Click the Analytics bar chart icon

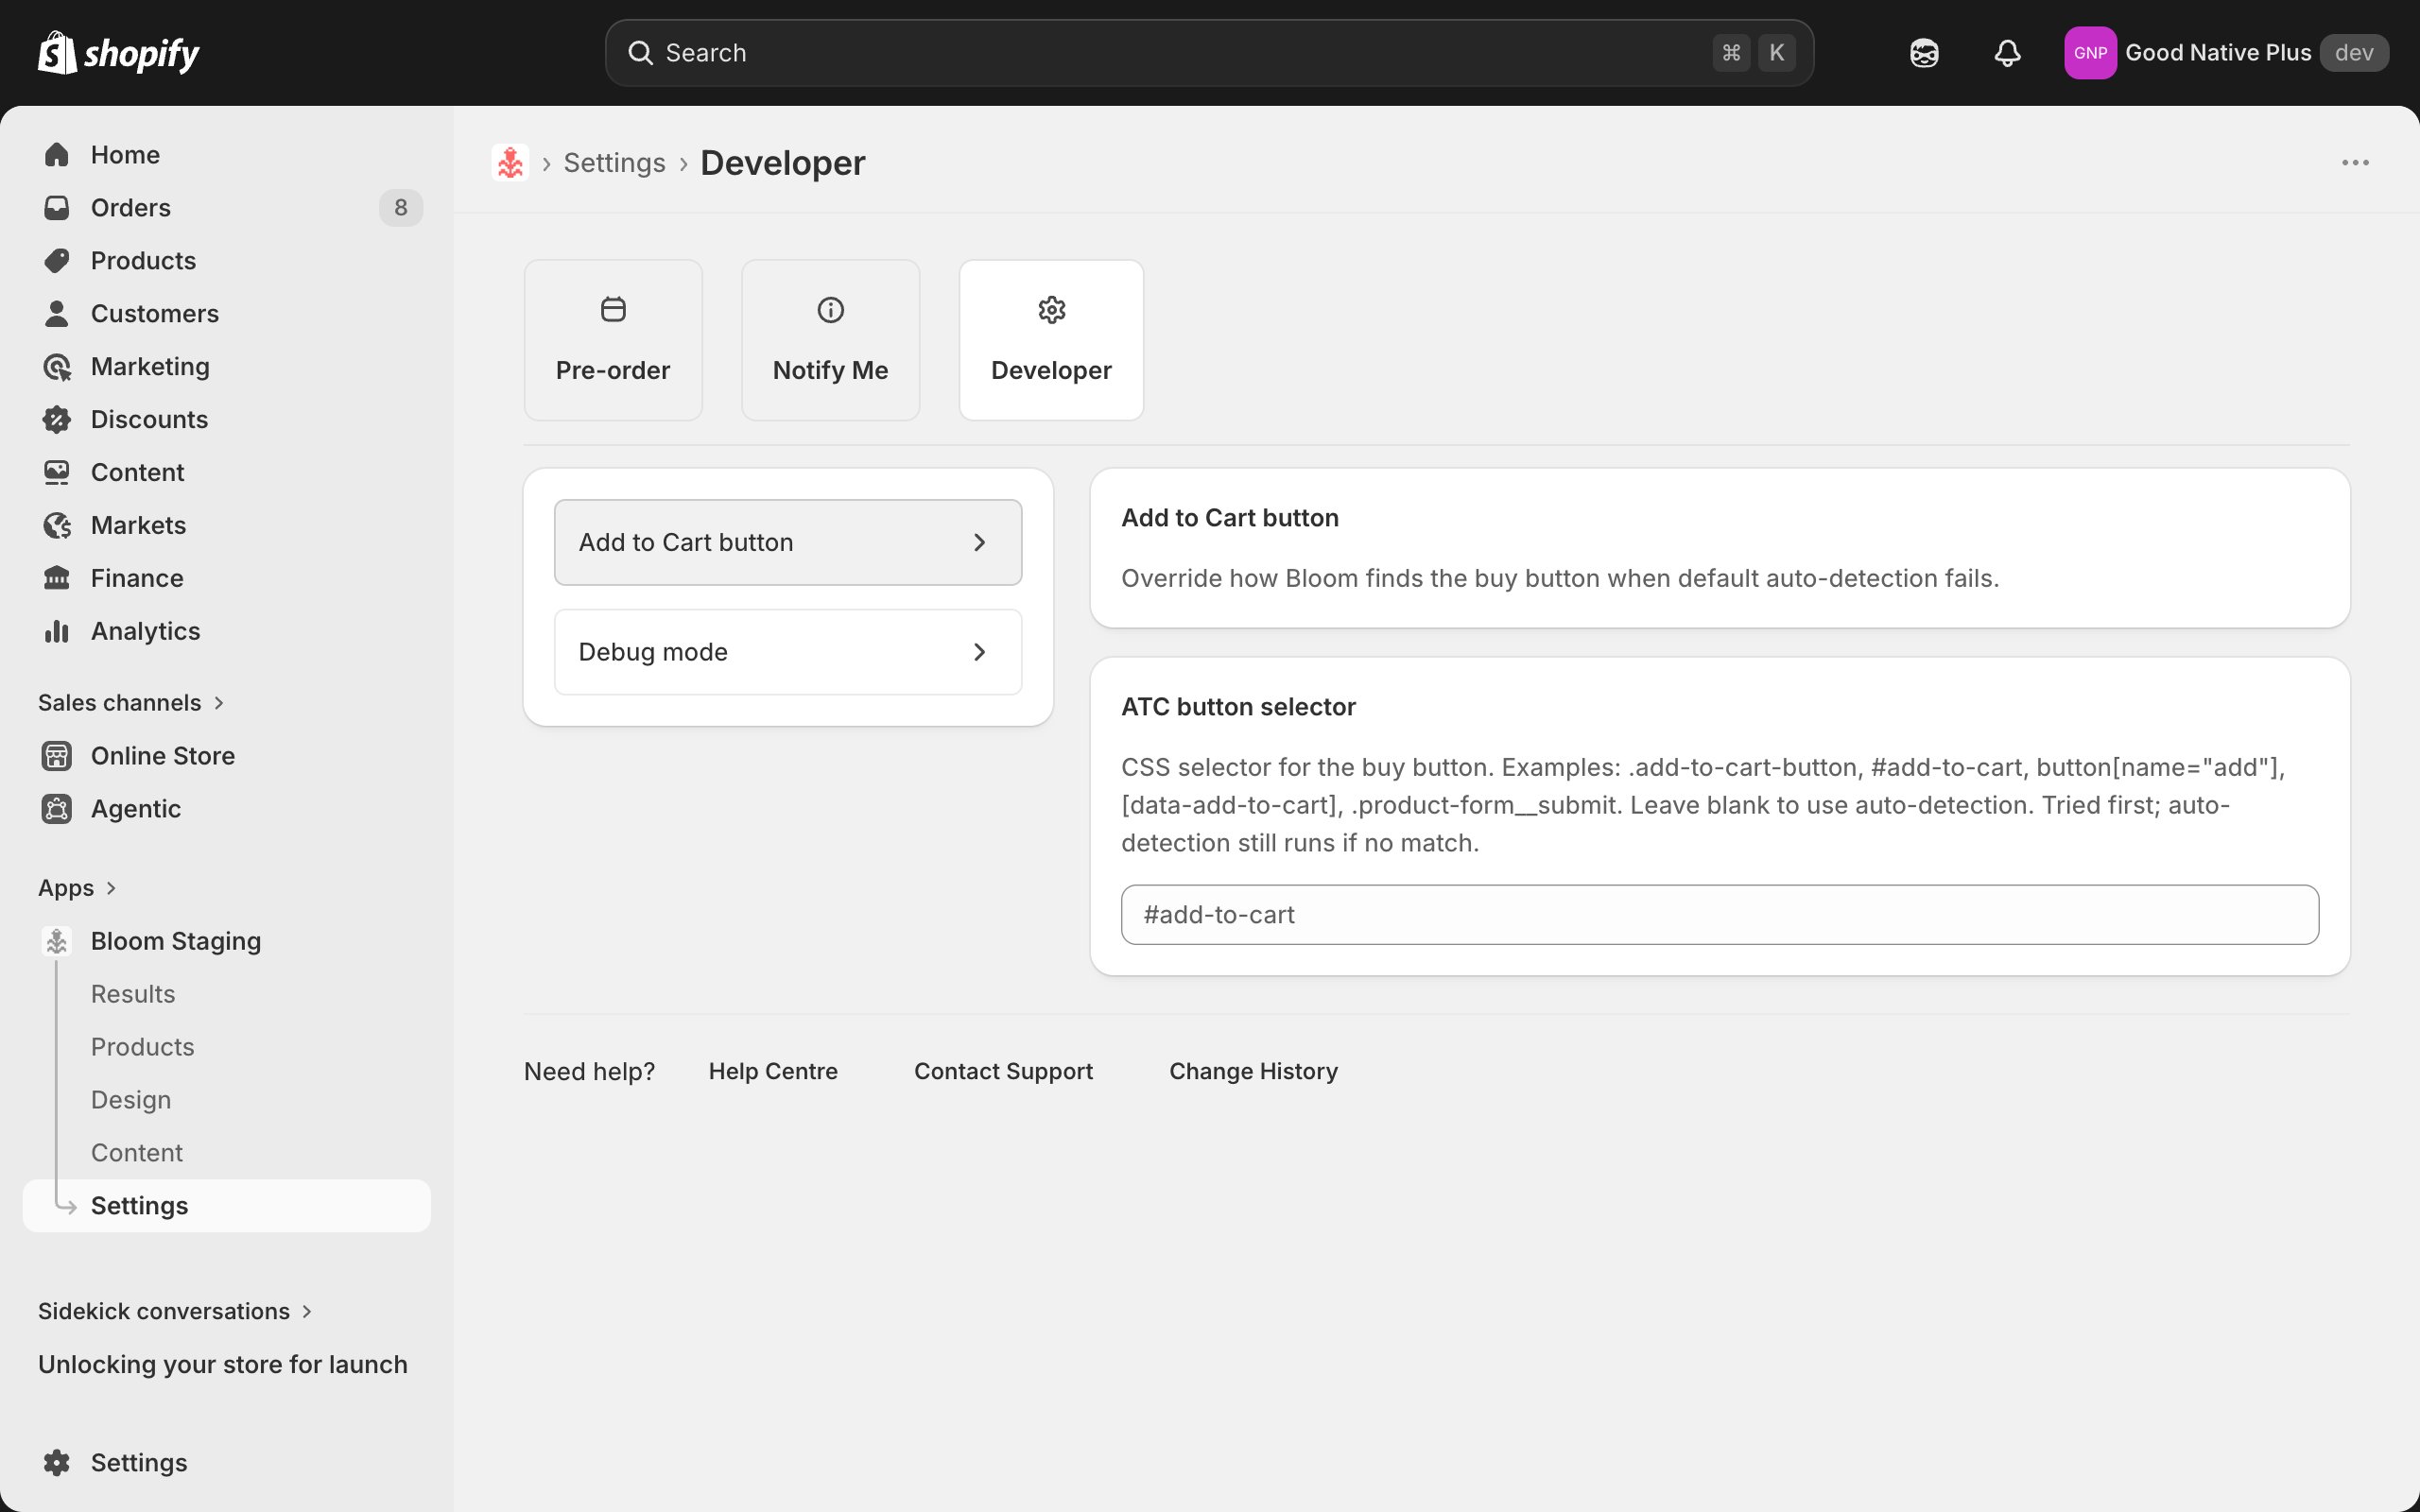[57, 631]
